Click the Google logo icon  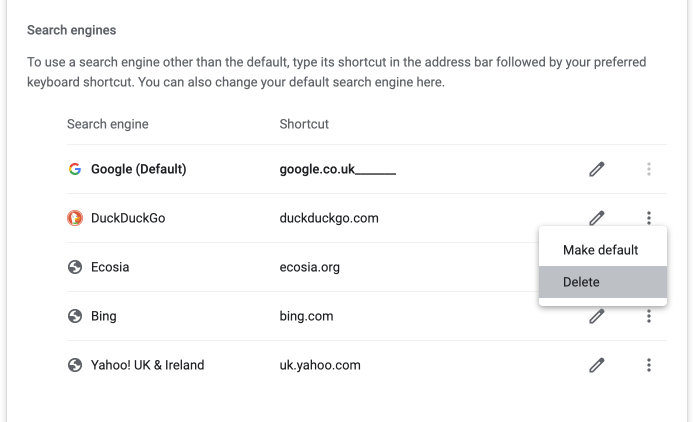[x=75, y=169]
